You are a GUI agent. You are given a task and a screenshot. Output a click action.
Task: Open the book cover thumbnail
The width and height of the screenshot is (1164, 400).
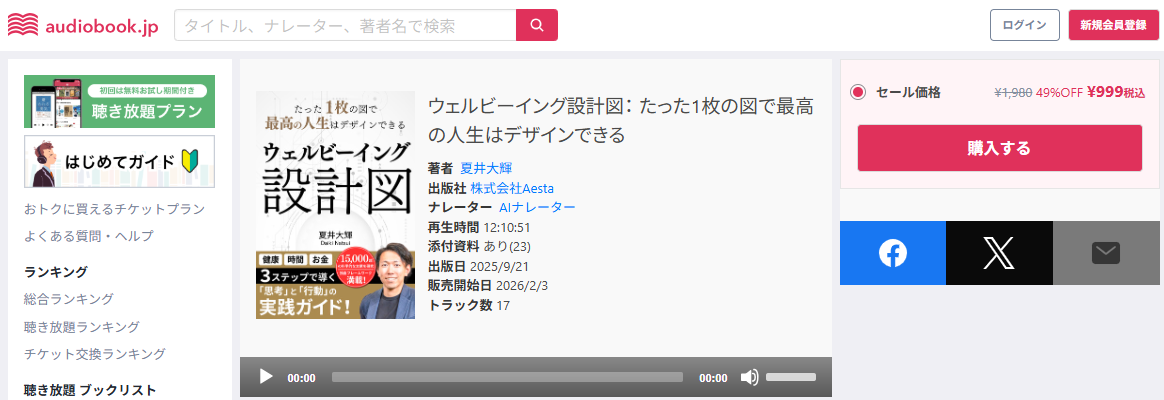point(336,205)
